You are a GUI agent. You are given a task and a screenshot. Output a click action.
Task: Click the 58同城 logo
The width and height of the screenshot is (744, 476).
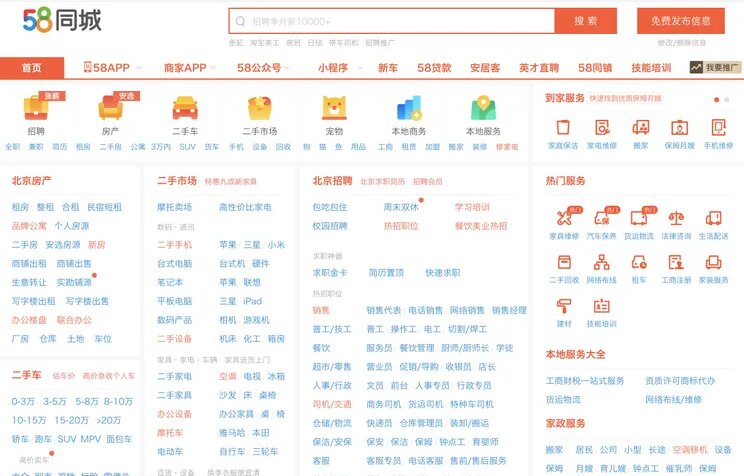62,20
